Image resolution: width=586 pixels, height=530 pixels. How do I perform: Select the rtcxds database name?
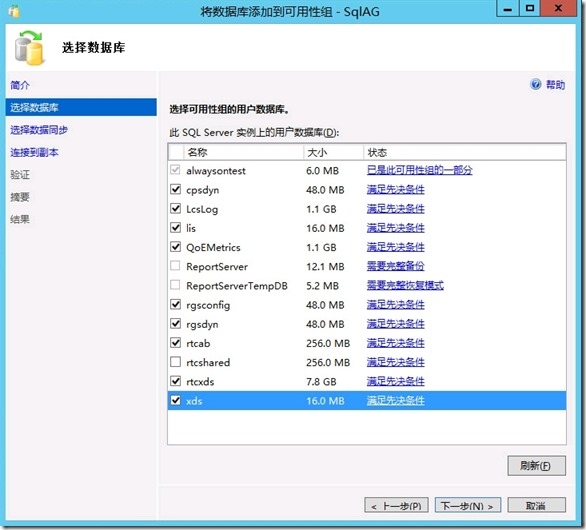pyautogui.click(x=200, y=382)
